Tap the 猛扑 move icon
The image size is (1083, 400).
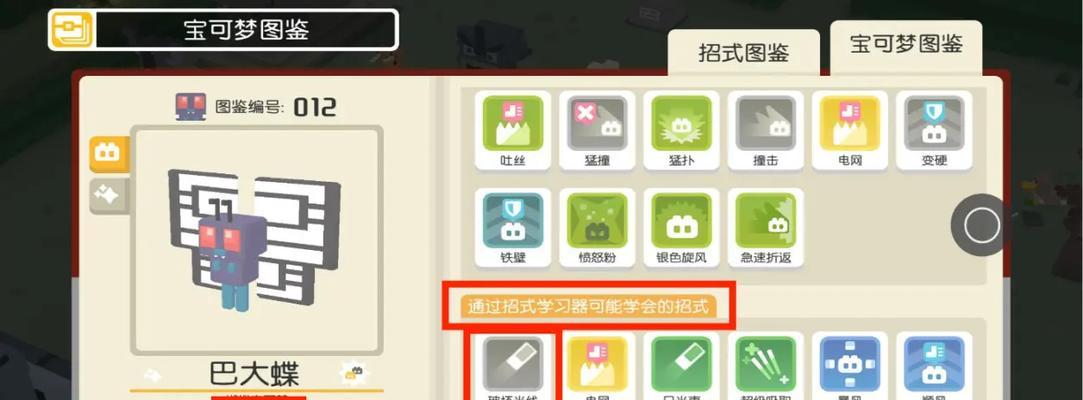pyautogui.click(x=681, y=130)
